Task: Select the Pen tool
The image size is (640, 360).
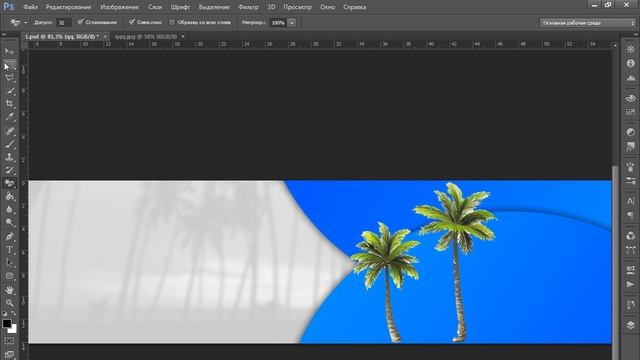Action: 9,236
